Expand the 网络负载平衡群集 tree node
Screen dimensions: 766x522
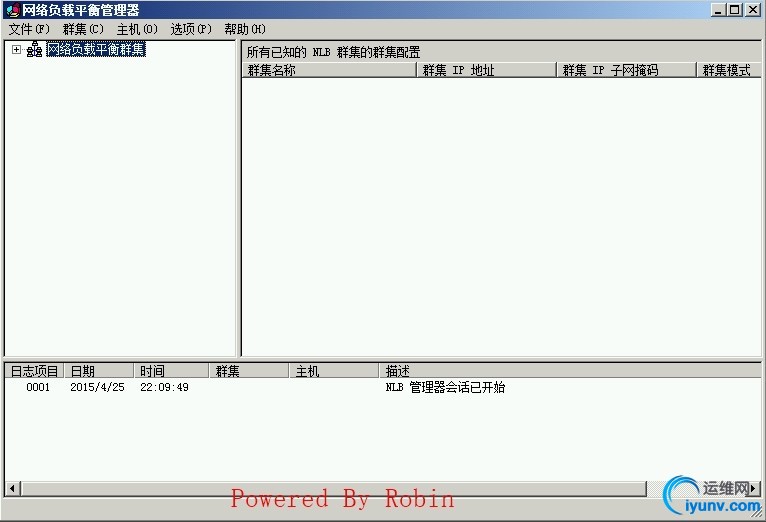point(17,49)
